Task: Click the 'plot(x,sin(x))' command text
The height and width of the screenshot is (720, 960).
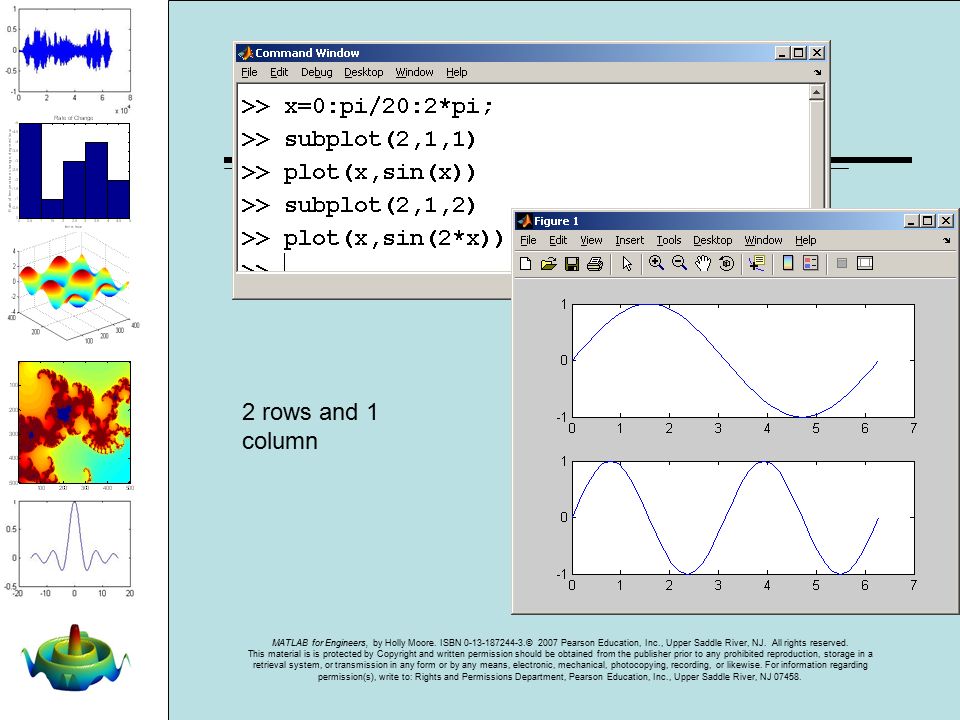Action: [380, 172]
